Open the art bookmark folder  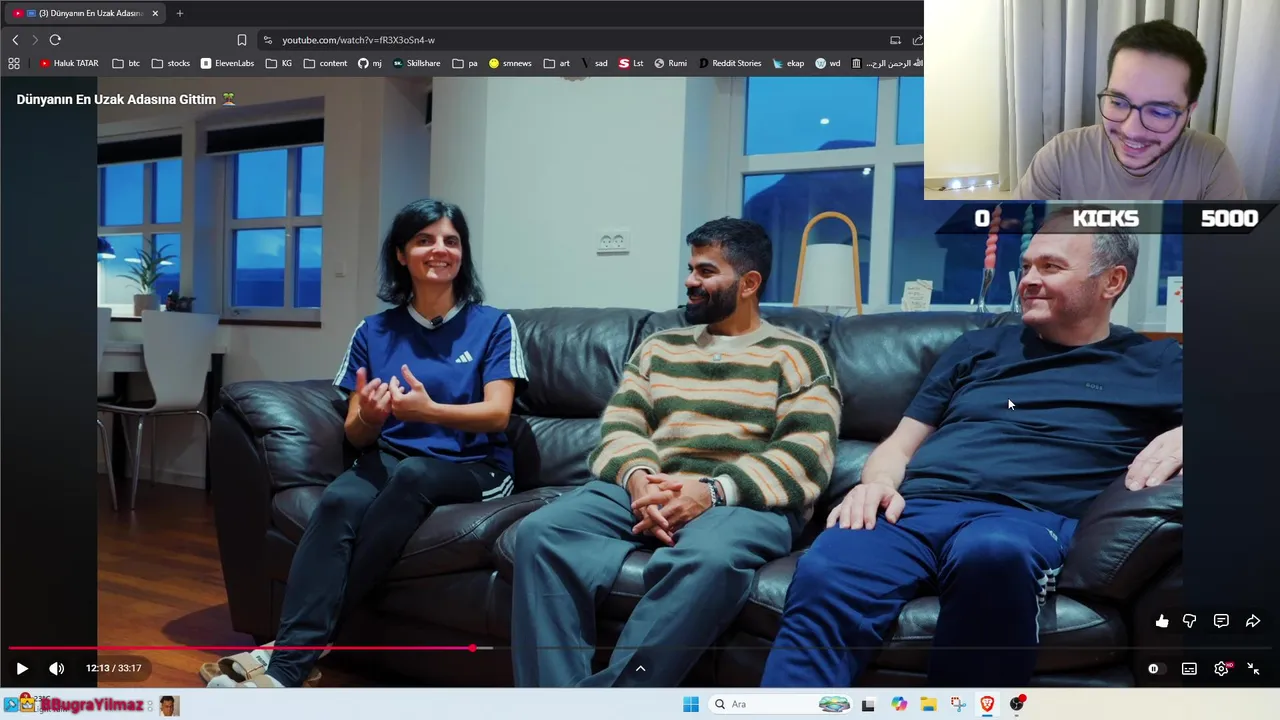(x=556, y=63)
